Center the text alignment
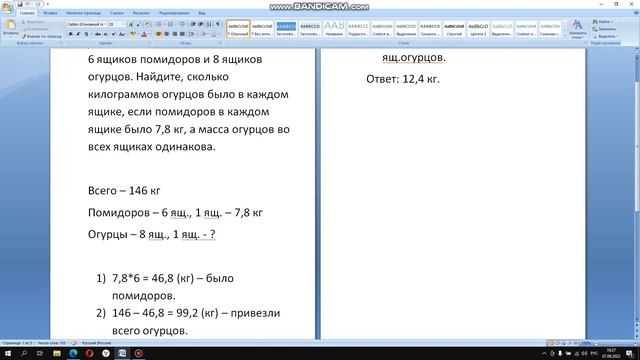The image size is (640, 360). (x=167, y=34)
